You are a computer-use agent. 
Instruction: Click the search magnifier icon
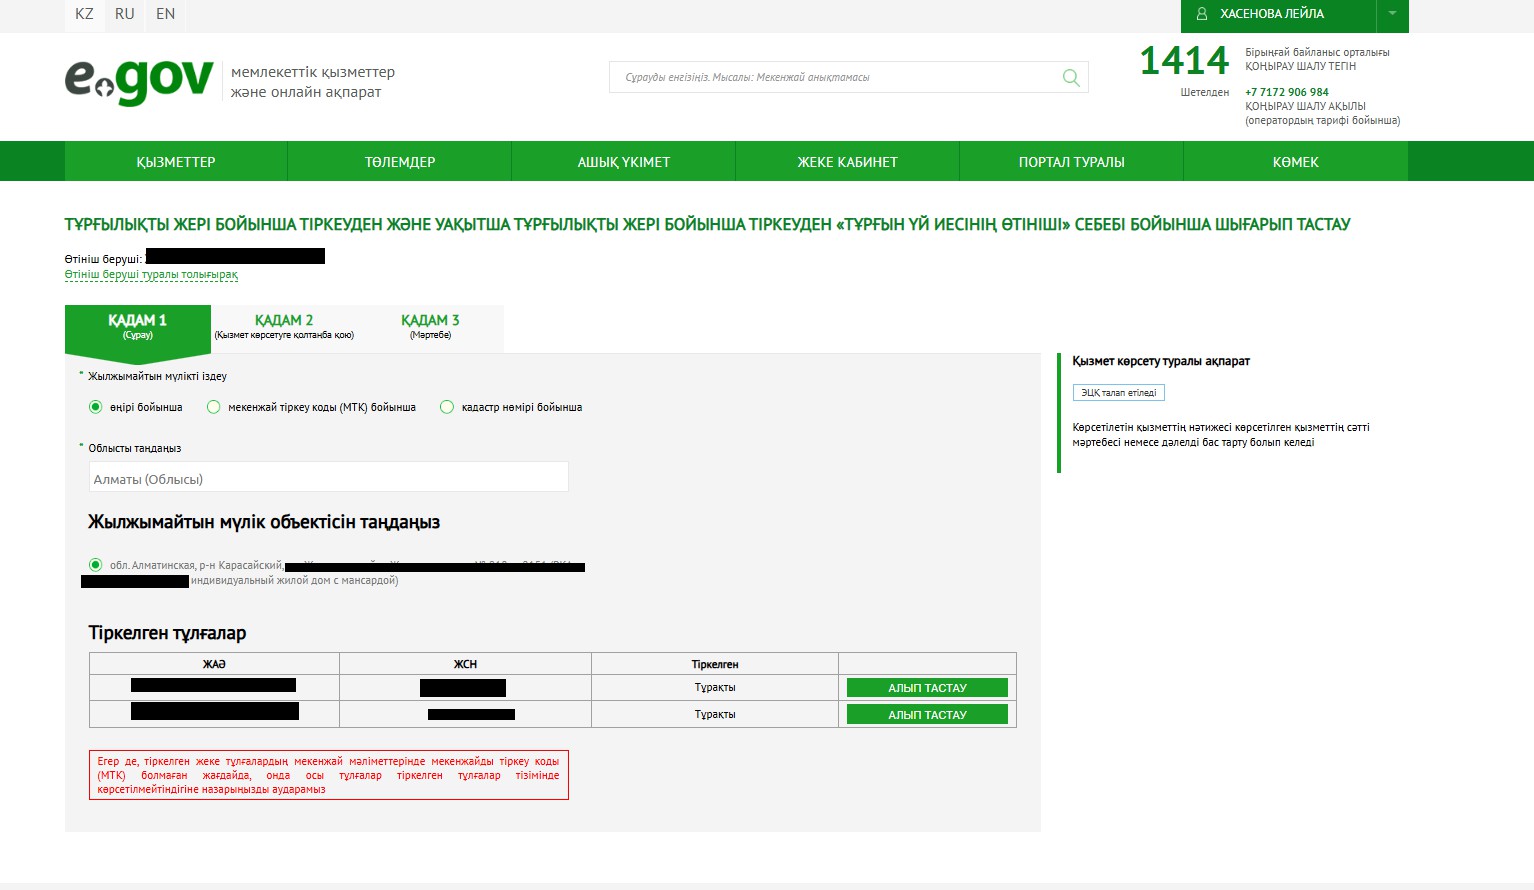coord(1071,78)
